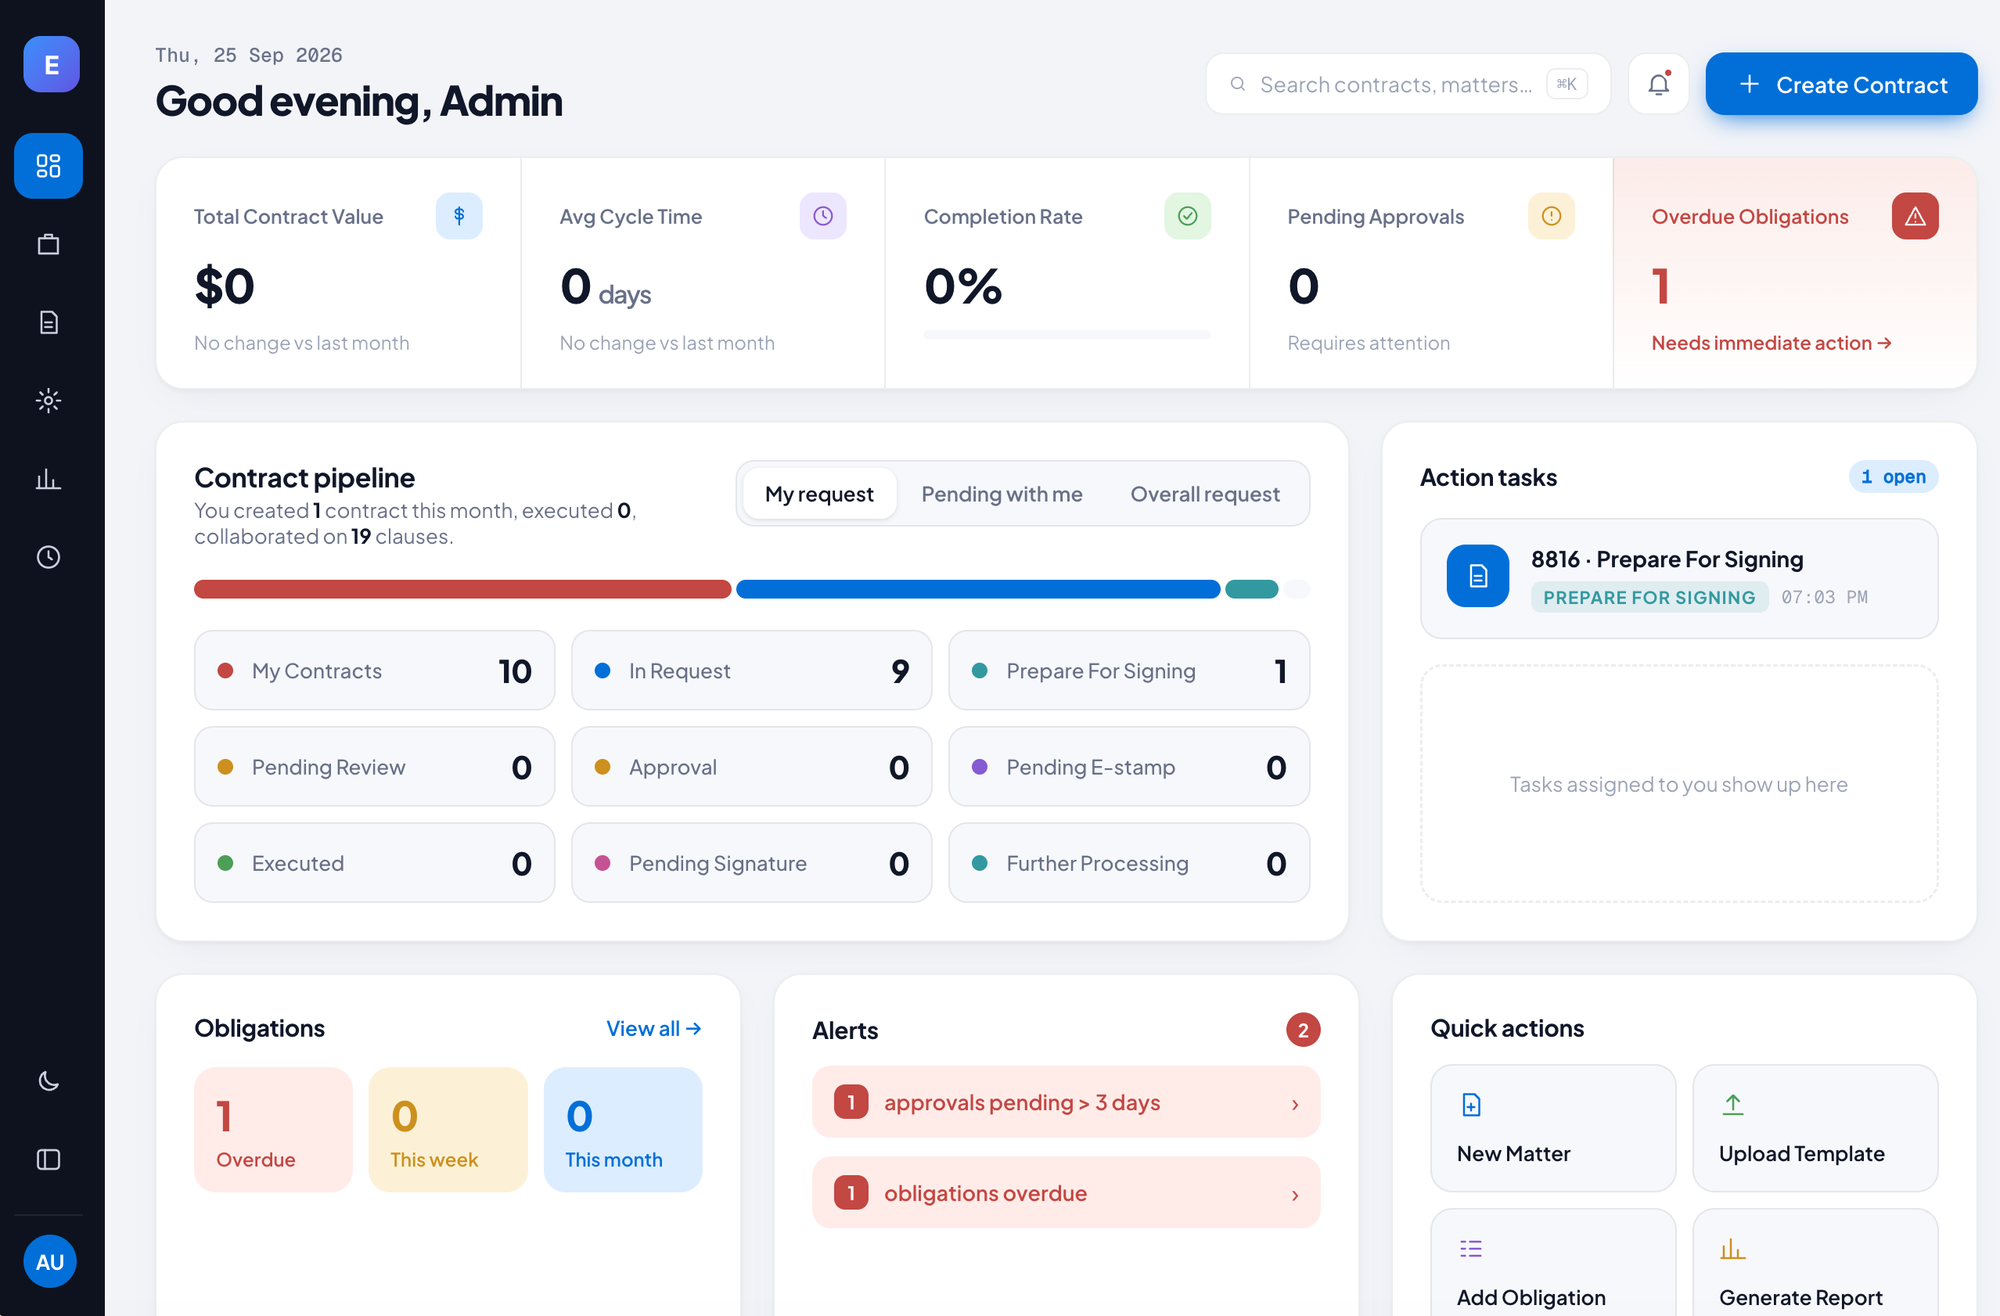Toggle dark mode with the moon icon
2000x1316 pixels.
coord(48,1081)
